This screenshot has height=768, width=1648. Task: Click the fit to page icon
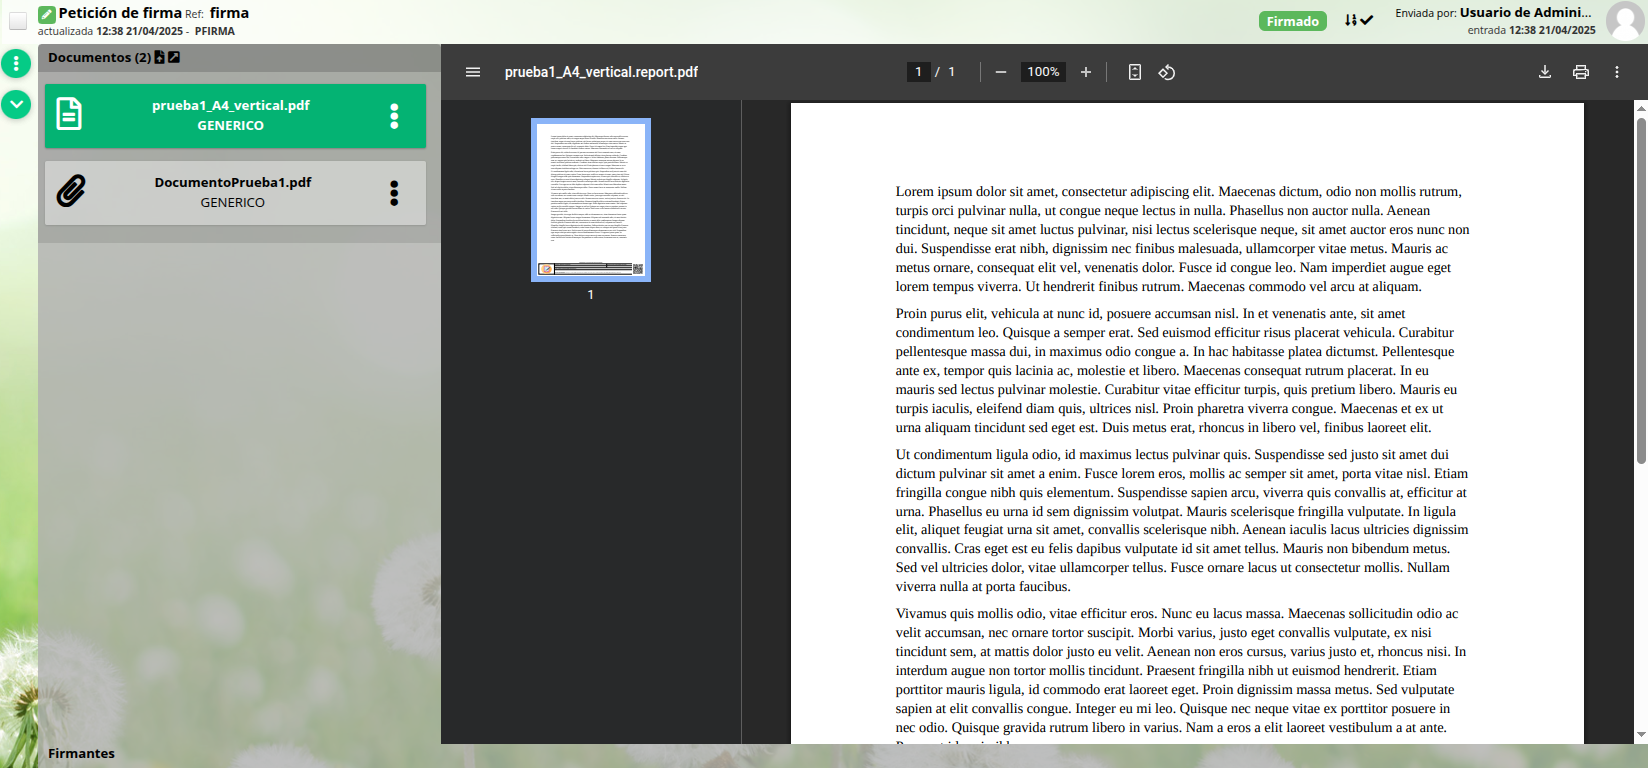(1134, 72)
